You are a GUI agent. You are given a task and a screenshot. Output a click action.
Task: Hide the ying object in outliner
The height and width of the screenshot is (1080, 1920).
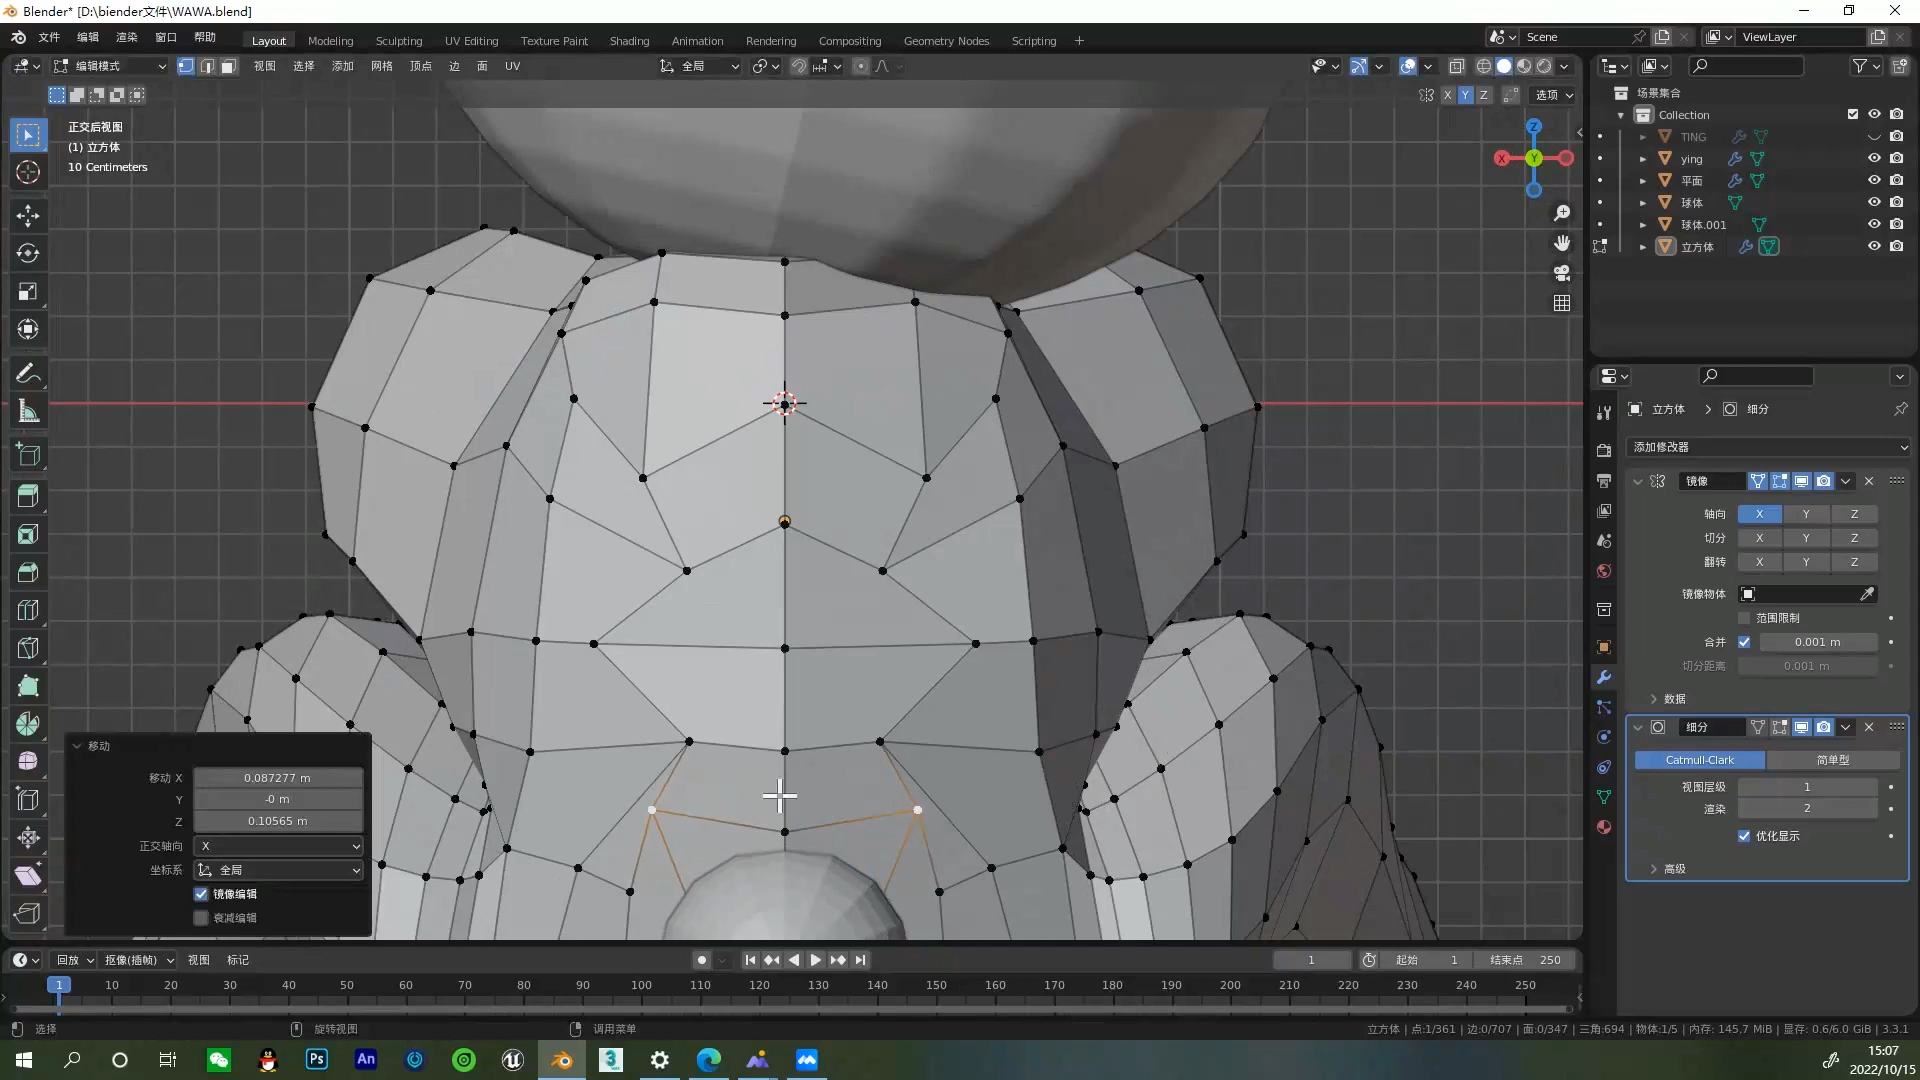click(x=1874, y=158)
